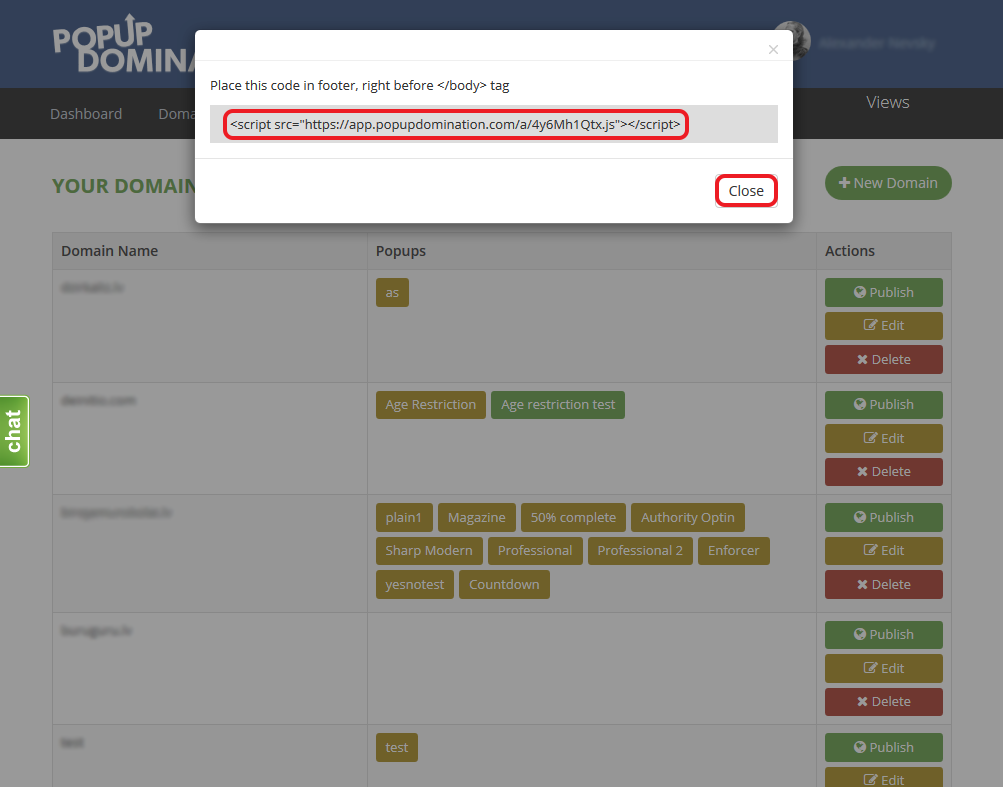The height and width of the screenshot is (787, 1003).
Task: Click pencil icon on empty-popups row's Edit
Action: pos(870,668)
